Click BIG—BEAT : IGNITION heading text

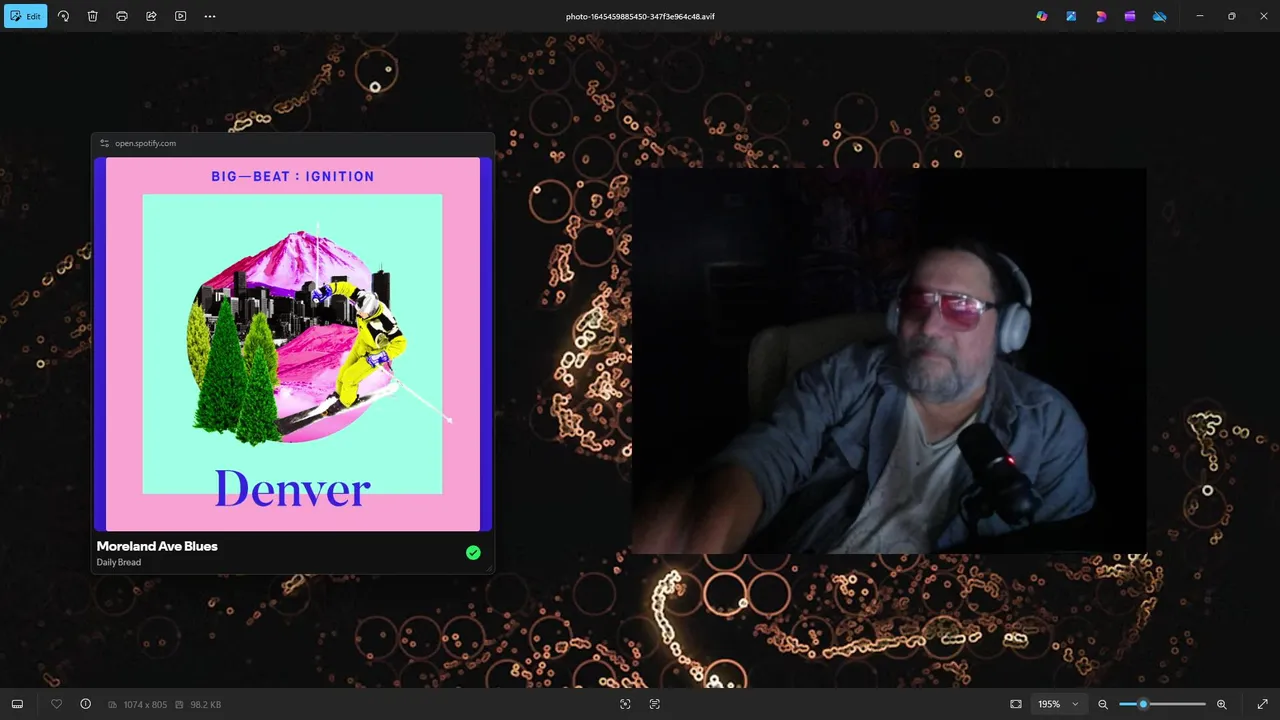pyautogui.click(x=293, y=176)
